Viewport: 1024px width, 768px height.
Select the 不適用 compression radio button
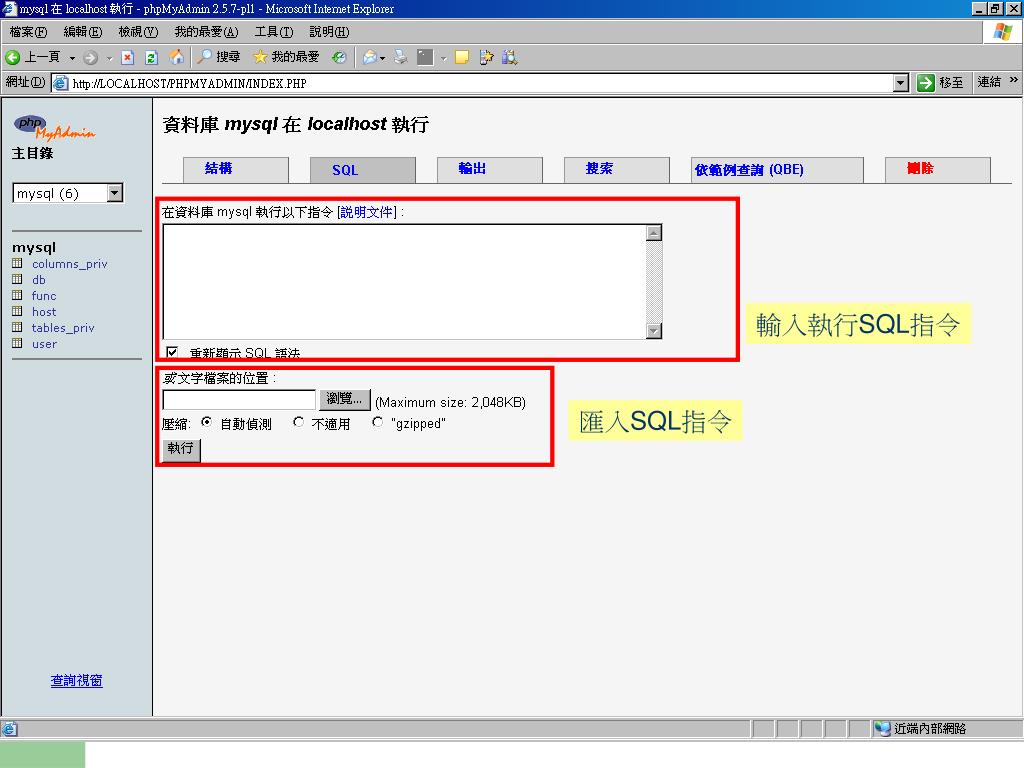coord(298,423)
